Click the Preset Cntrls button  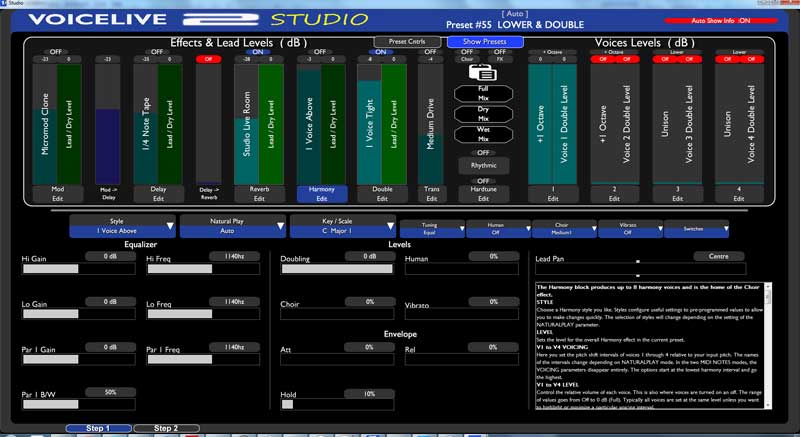point(407,42)
